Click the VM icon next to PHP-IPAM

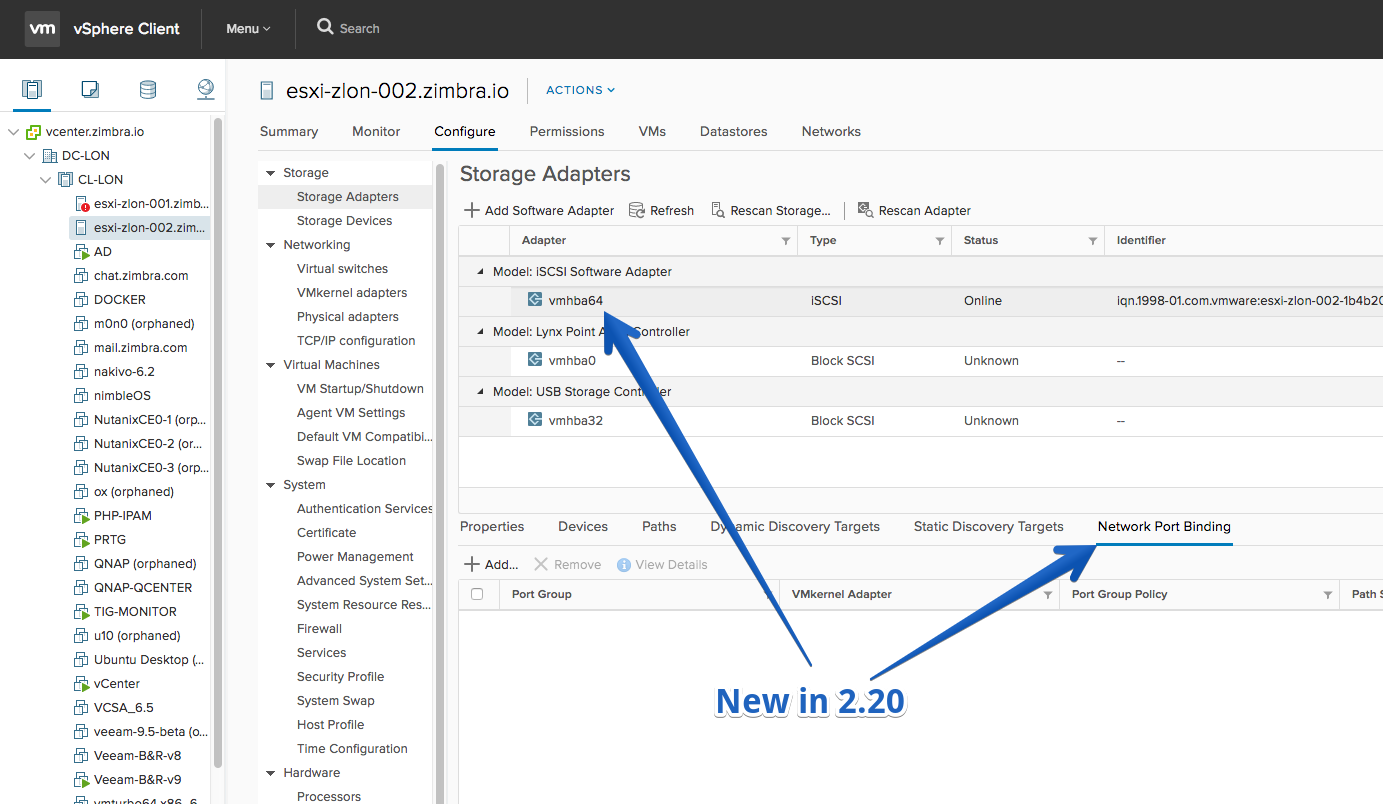click(x=82, y=516)
